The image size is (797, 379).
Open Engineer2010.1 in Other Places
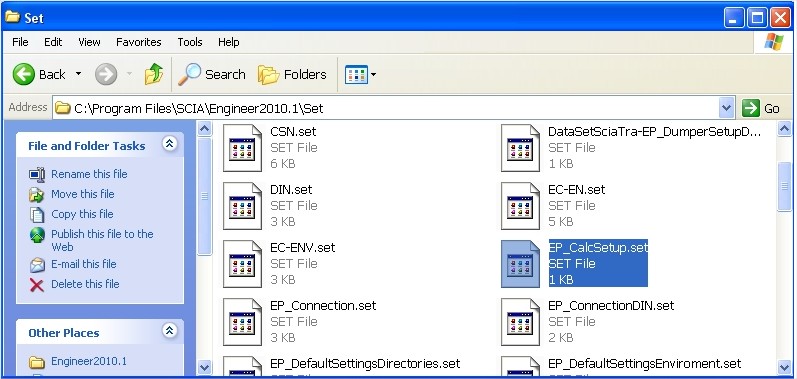point(89,362)
